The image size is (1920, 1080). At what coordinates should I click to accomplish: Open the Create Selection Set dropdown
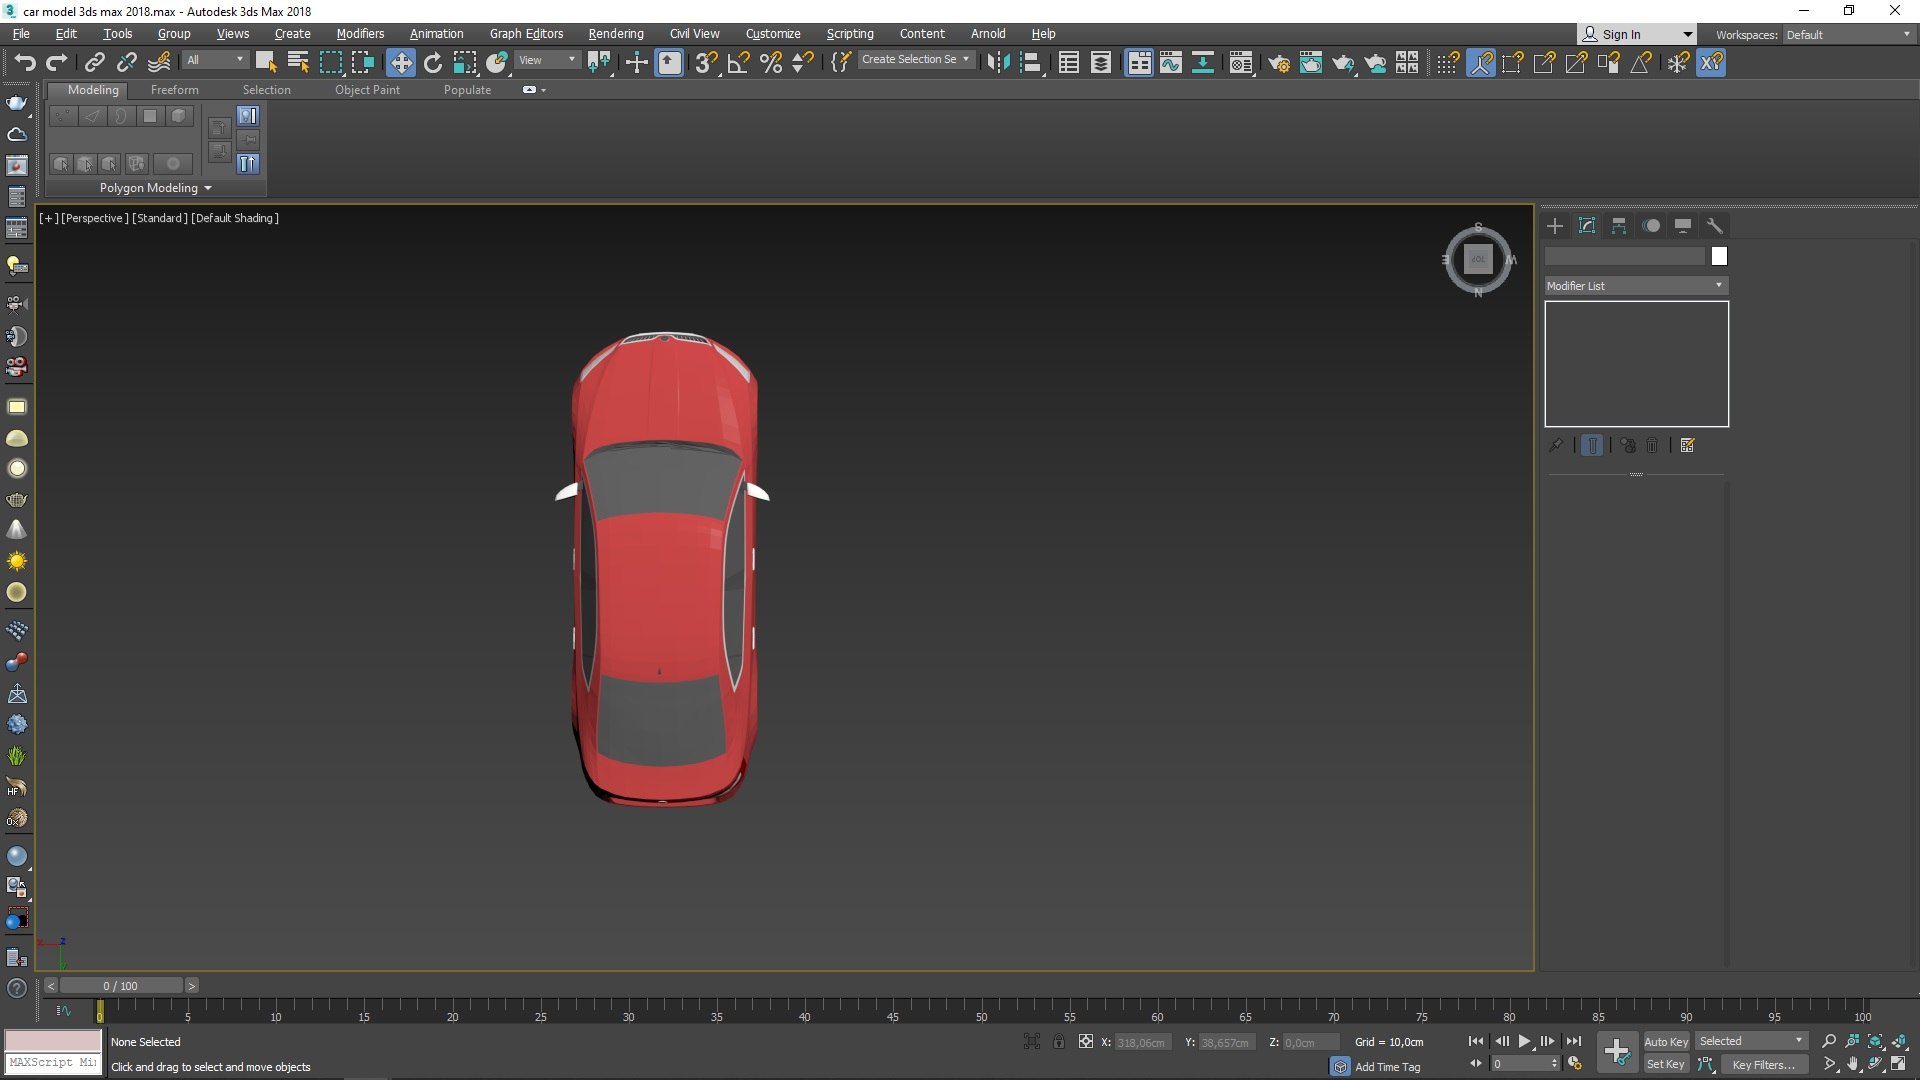click(x=915, y=60)
